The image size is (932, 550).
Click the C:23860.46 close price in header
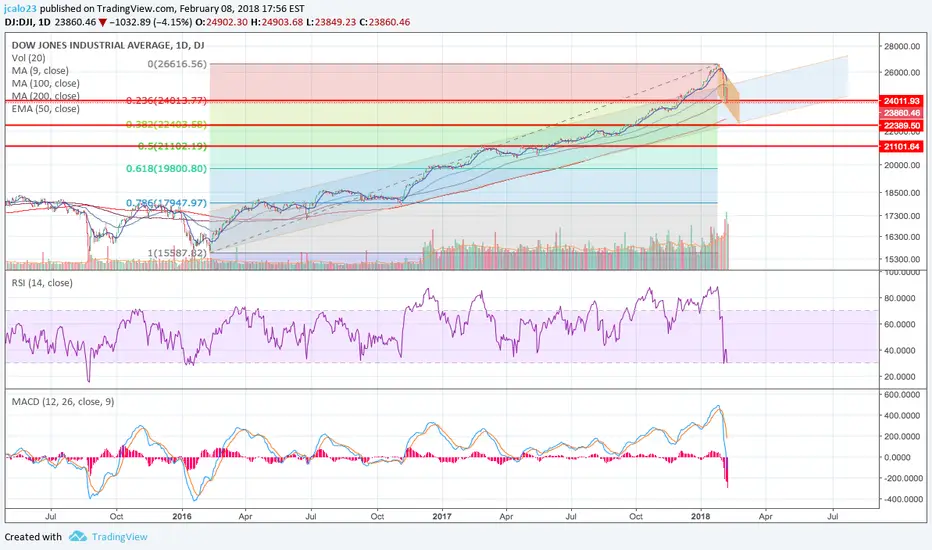(385, 22)
